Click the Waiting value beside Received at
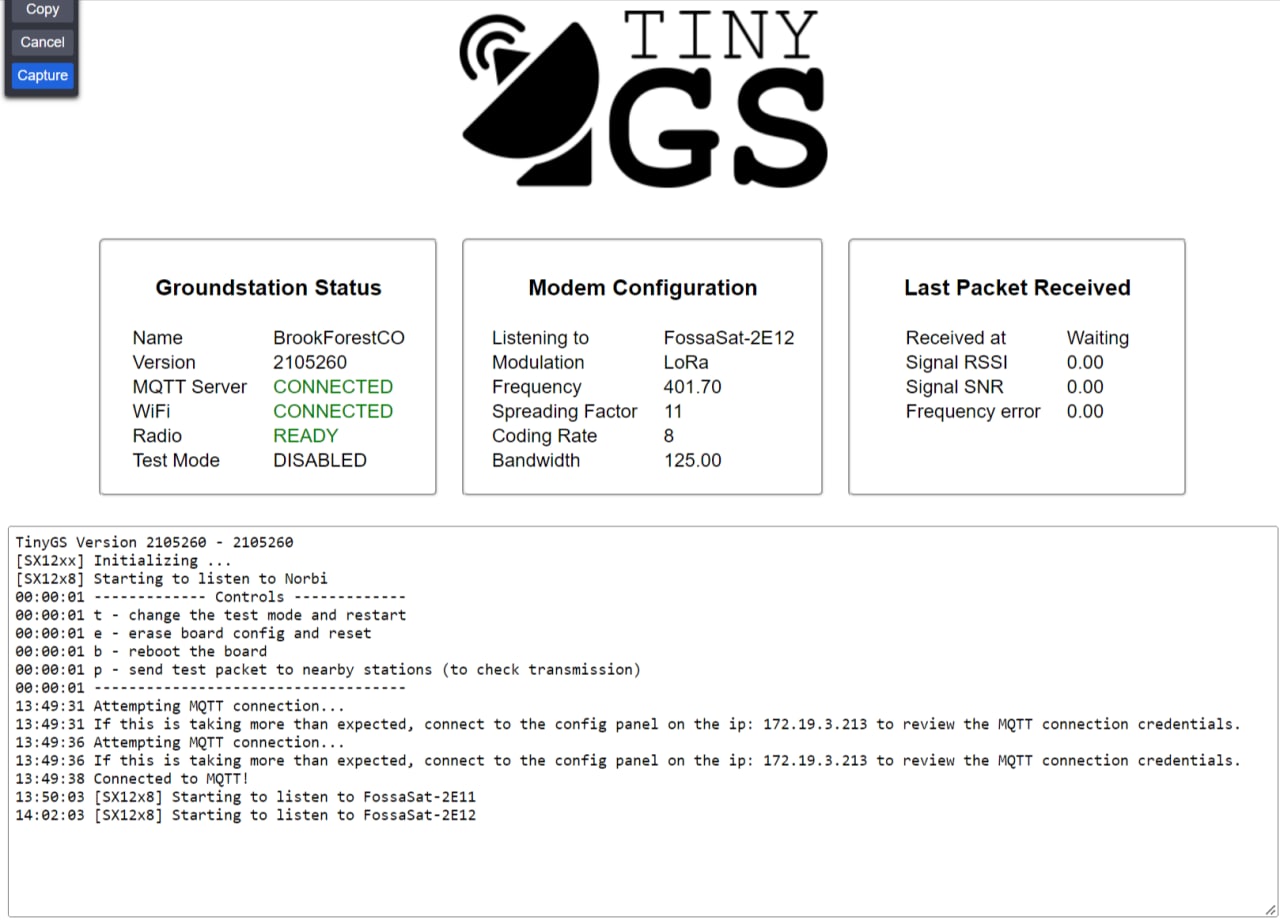 1097,338
